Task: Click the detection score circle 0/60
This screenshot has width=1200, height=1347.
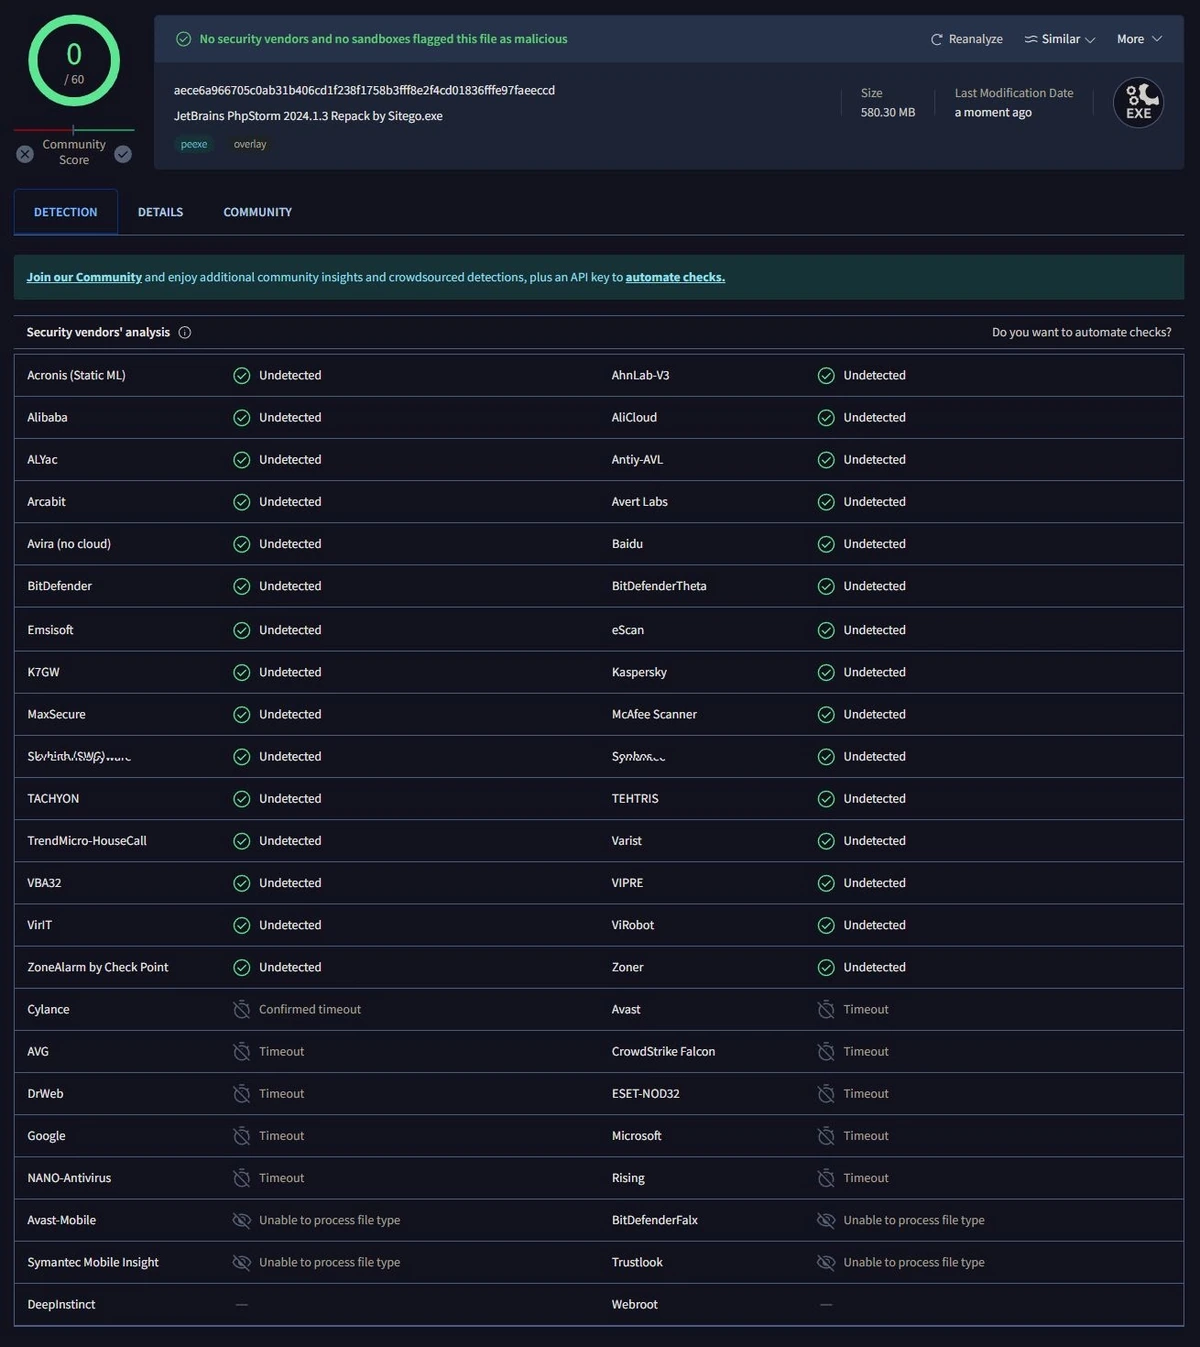Action: point(74,61)
